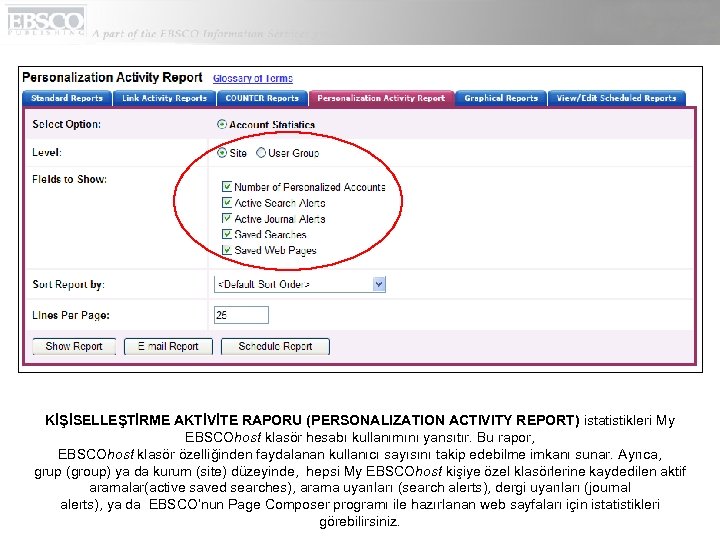Open the View/Edit Scheduled Reports tab
Viewport: 720px width, 540px height.
pyautogui.click(x=616, y=98)
